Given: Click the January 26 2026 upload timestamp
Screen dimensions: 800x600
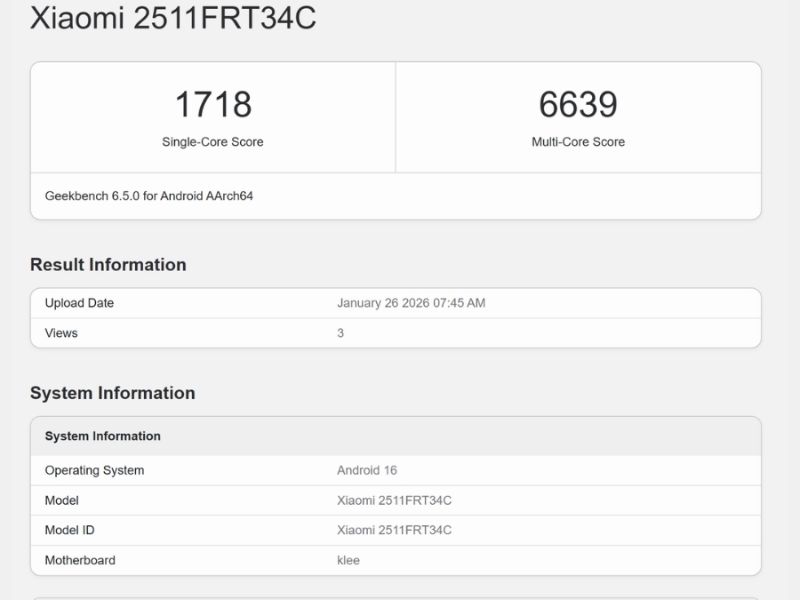Looking at the screenshot, I should (x=410, y=303).
